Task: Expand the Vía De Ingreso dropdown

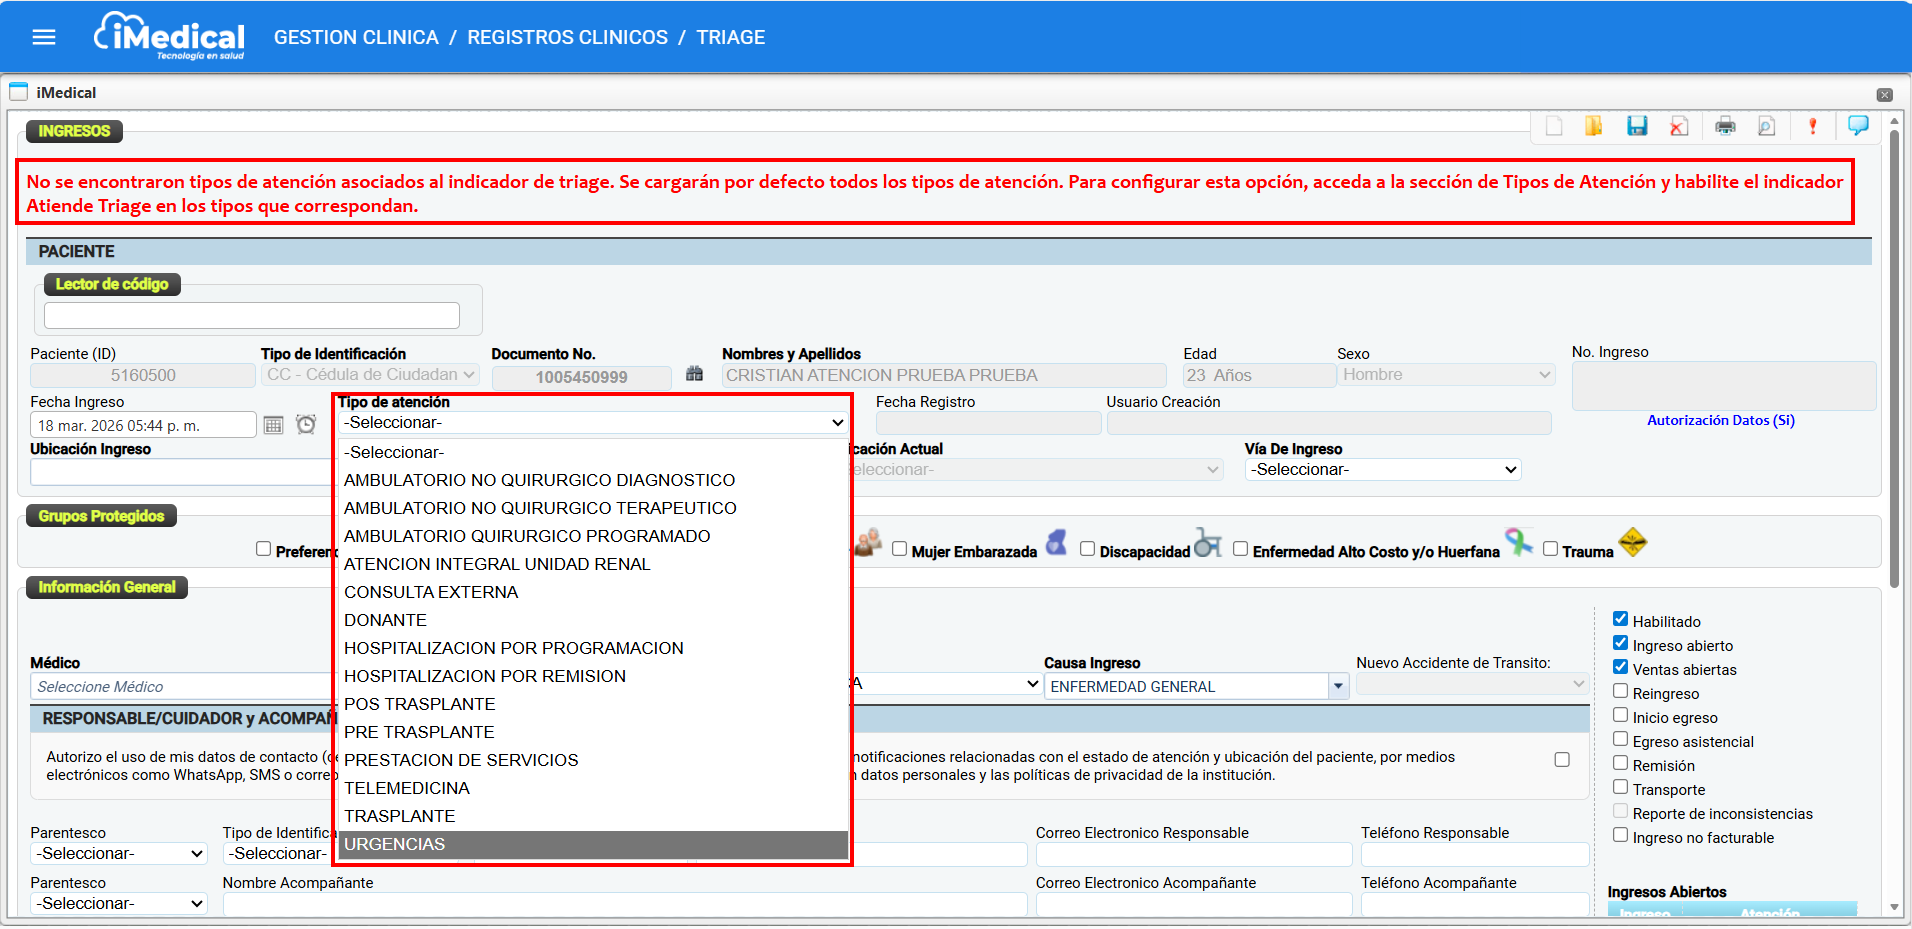Action: (x=1382, y=470)
